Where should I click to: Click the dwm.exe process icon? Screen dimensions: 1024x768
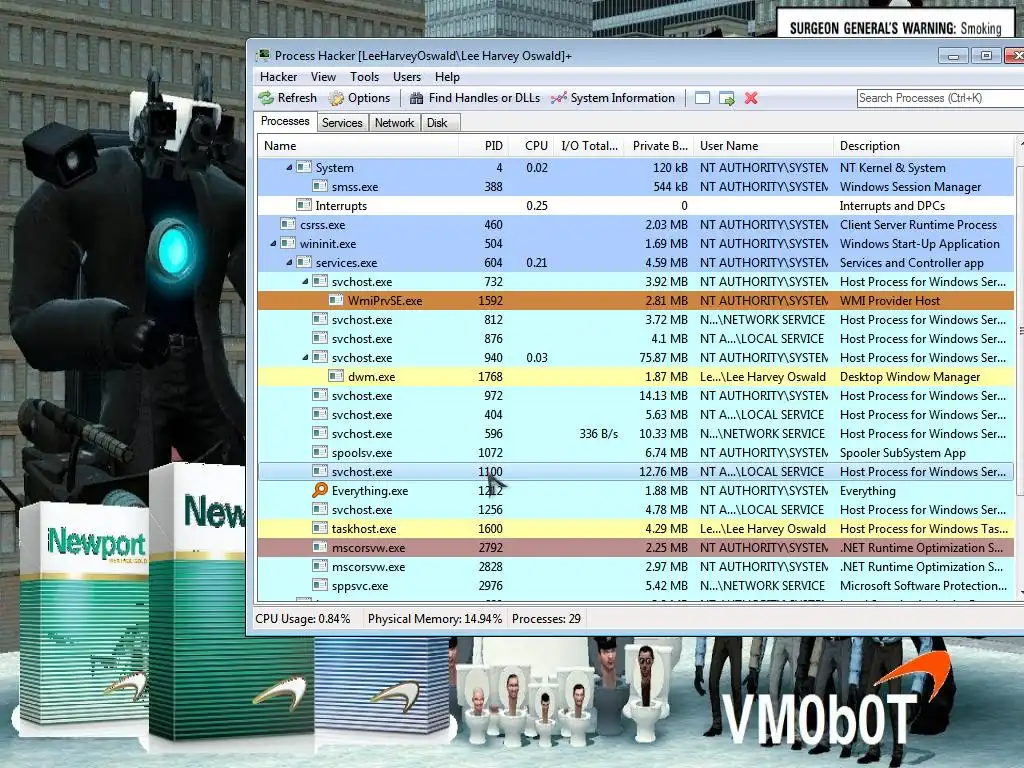pos(336,376)
